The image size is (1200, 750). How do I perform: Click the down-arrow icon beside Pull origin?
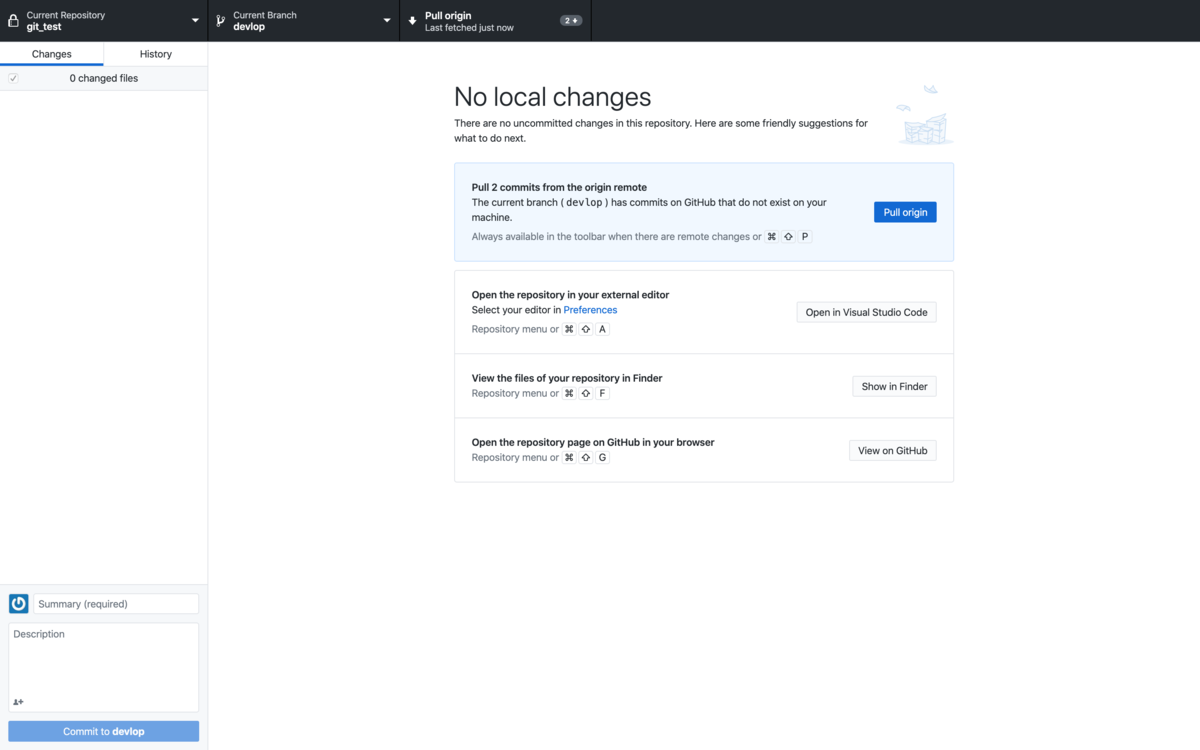coord(412,20)
